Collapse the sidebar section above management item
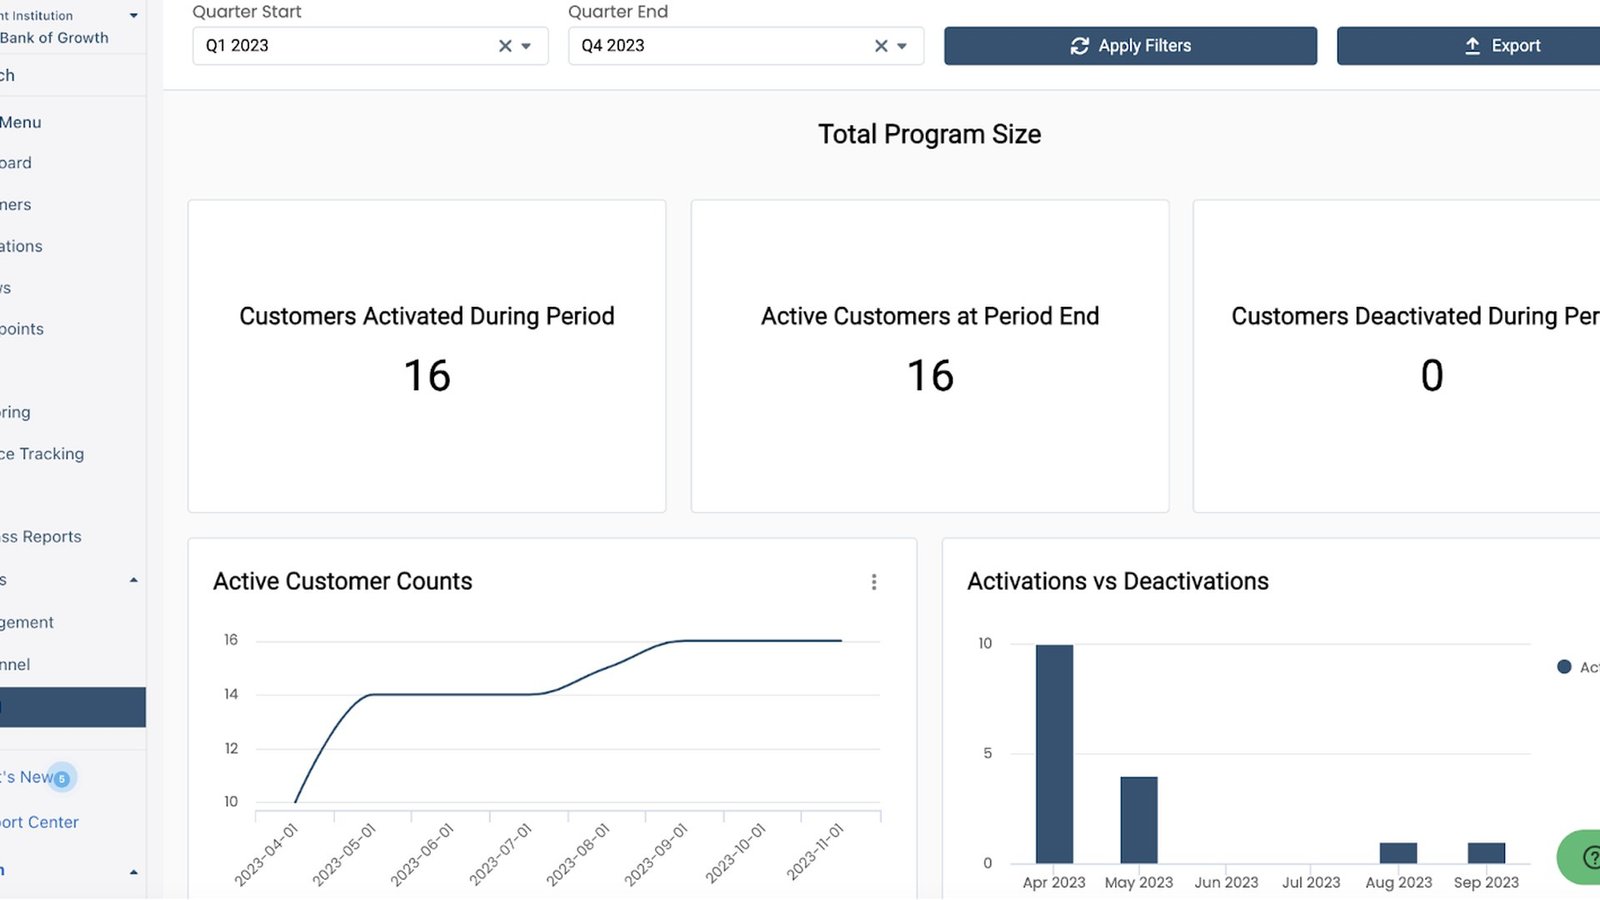 (x=134, y=580)
